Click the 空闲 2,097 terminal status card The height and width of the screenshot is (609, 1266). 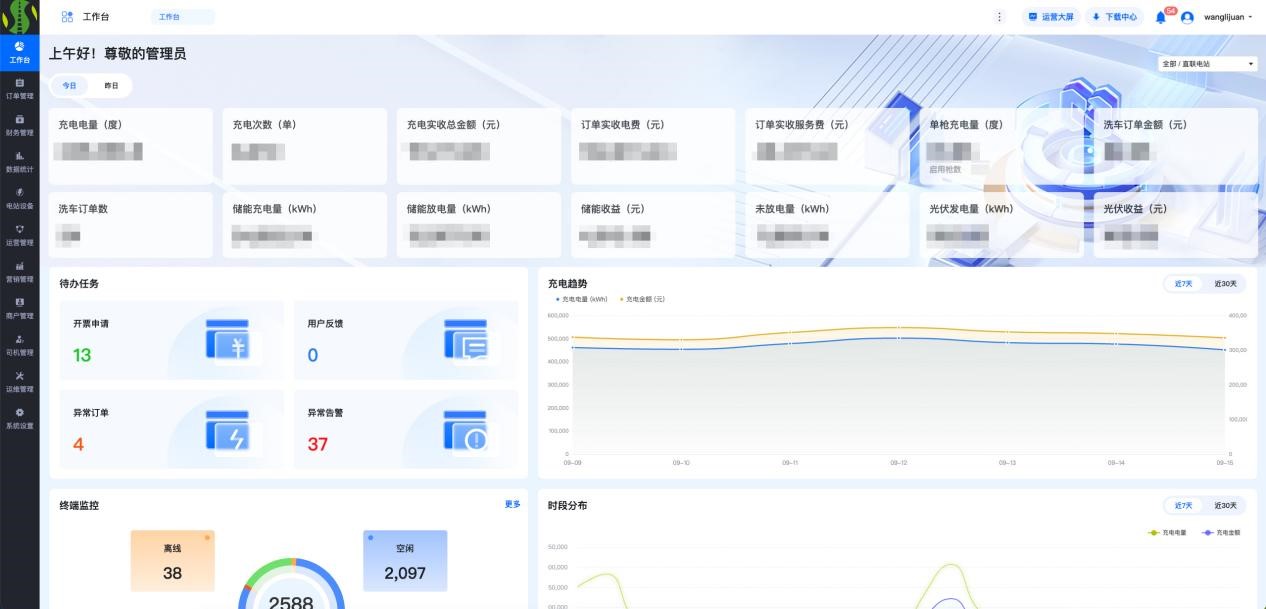[405, 561]
